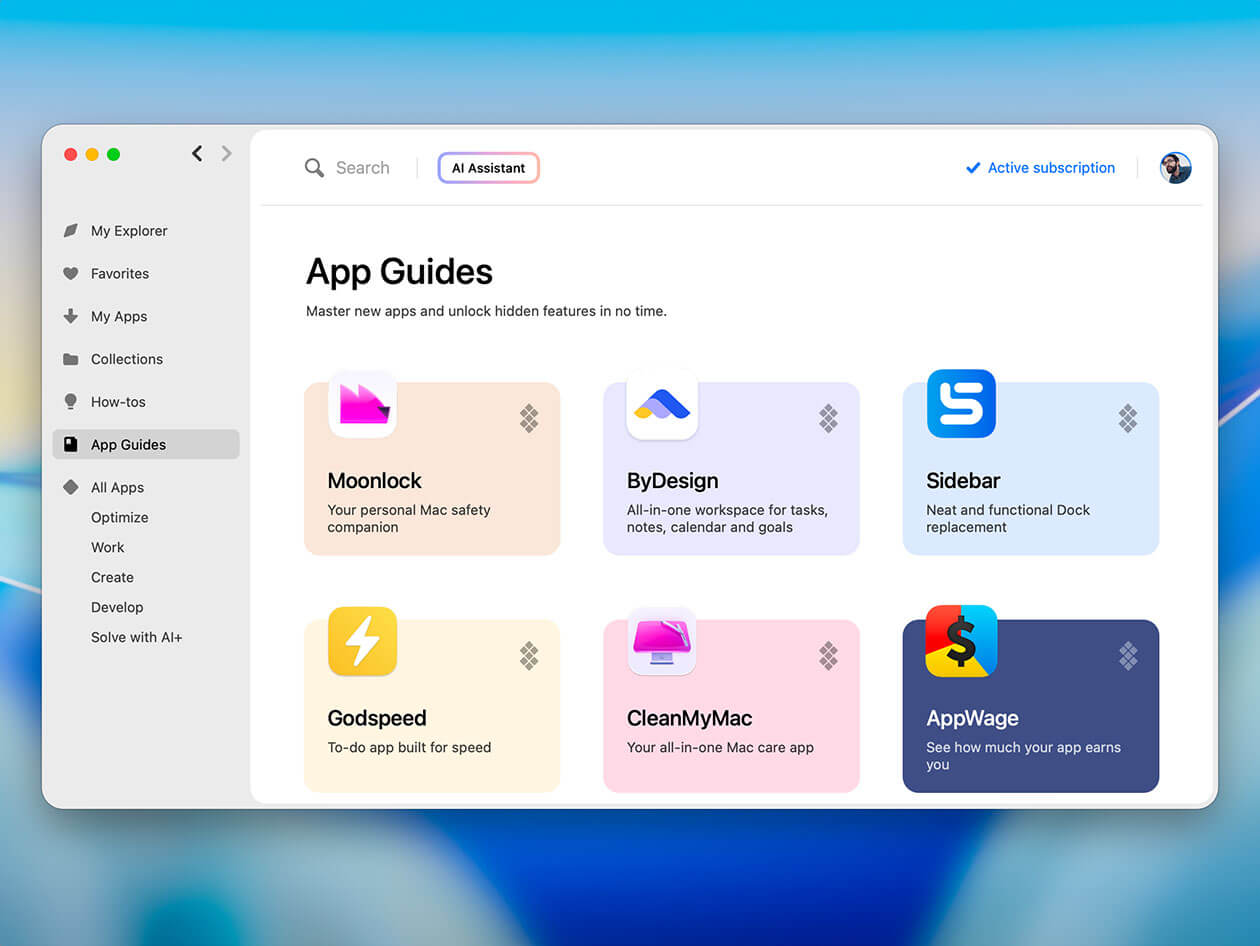
Task: Open the profile avatar picture
Action: coord(1176,168)
